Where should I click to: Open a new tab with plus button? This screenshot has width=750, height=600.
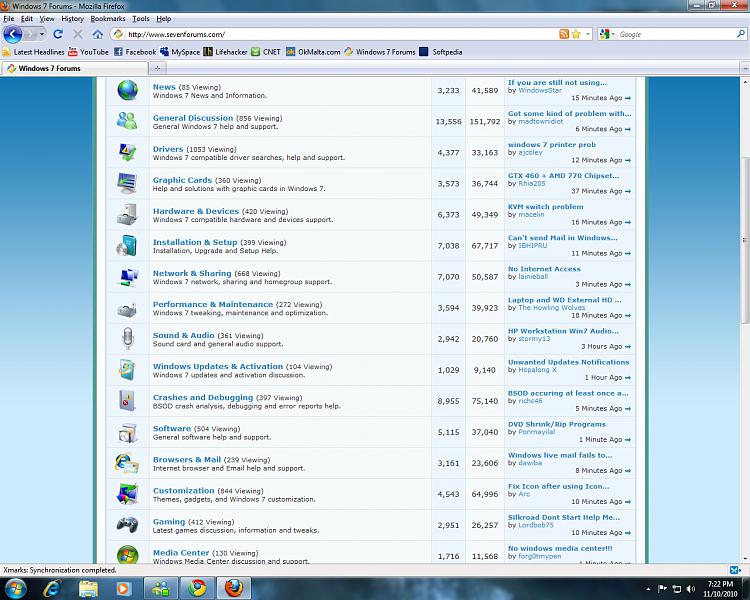pos(157,68)
